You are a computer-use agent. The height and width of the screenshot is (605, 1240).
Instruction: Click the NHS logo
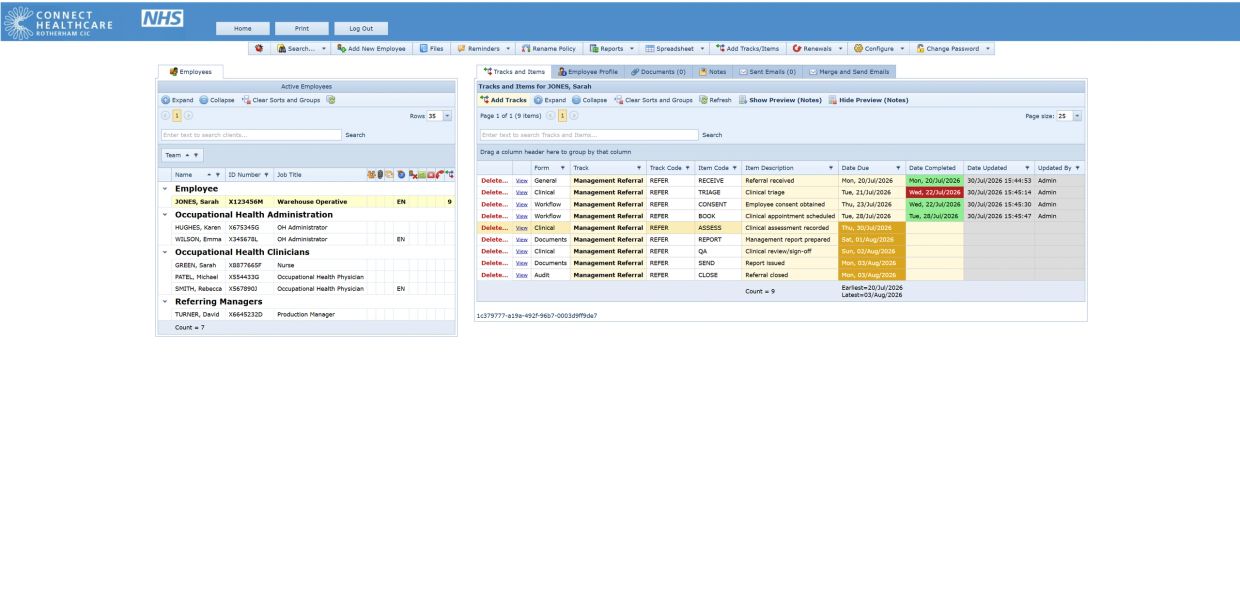[160, 18]
